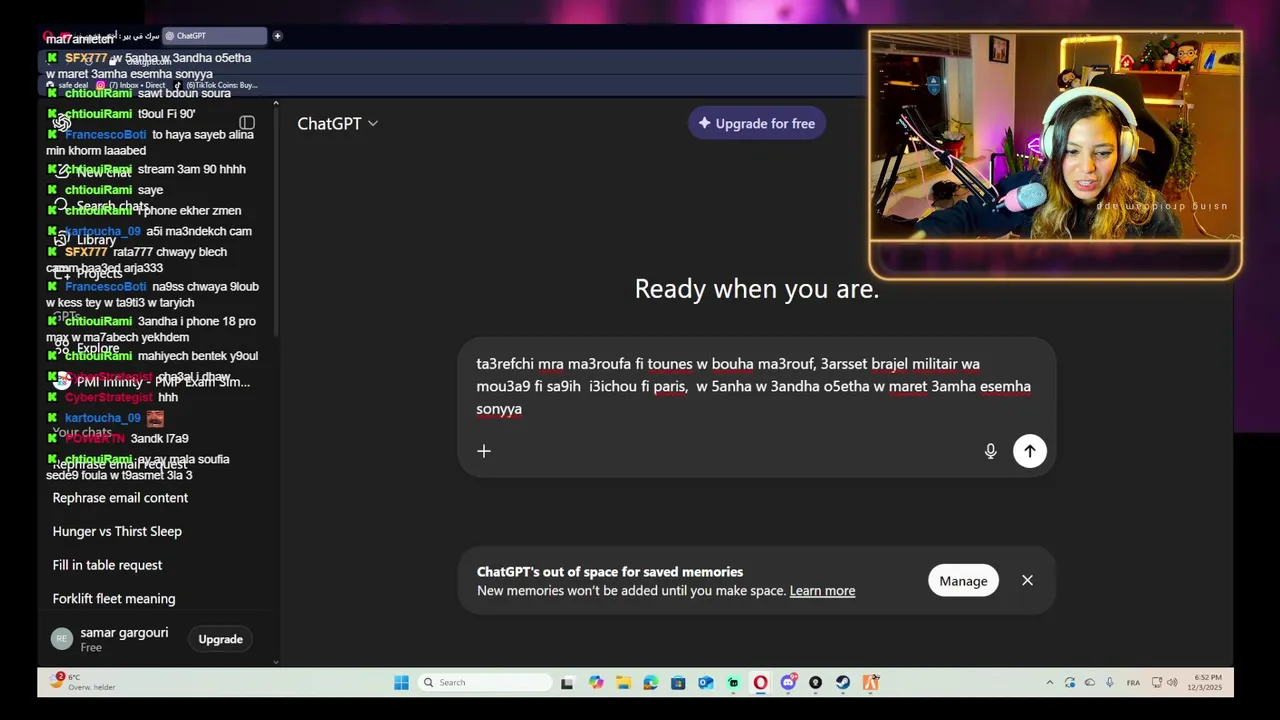Open Task View on the taskbar
Viewport: 1280px width, 720px height.
[567, 682]
